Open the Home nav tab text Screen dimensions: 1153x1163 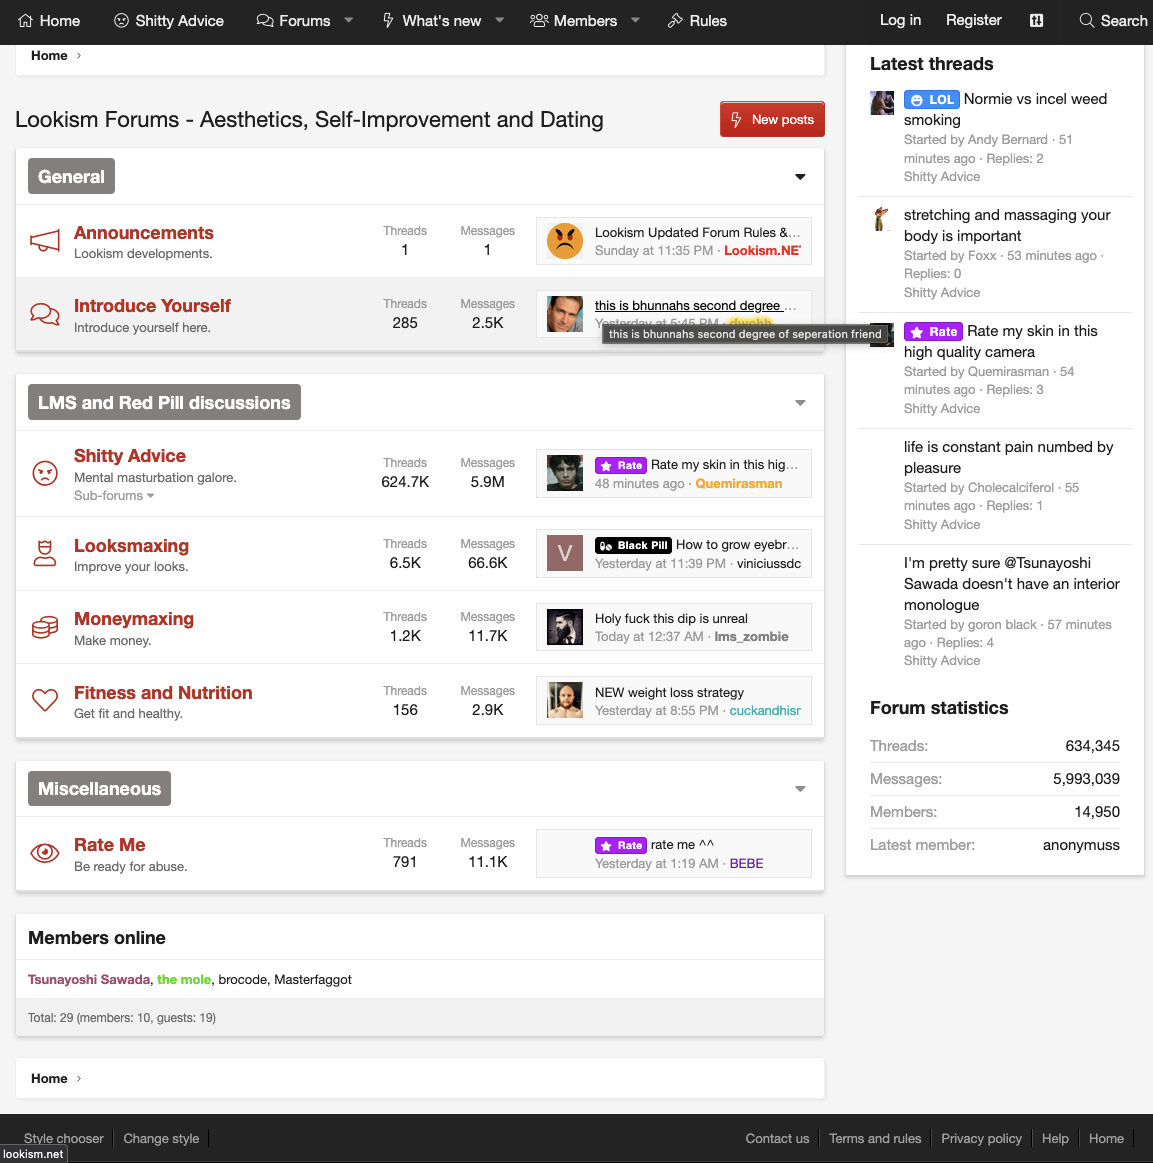point(59,21)
